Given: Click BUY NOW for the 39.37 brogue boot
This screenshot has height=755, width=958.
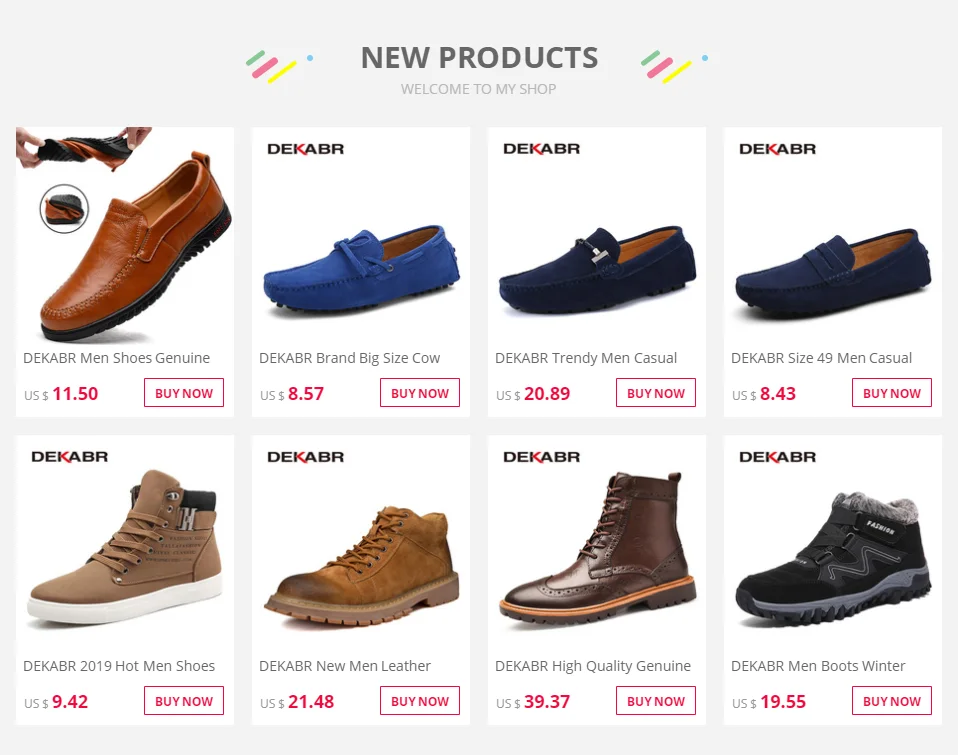Looking at the screenshot, I should tap(656, 701).
